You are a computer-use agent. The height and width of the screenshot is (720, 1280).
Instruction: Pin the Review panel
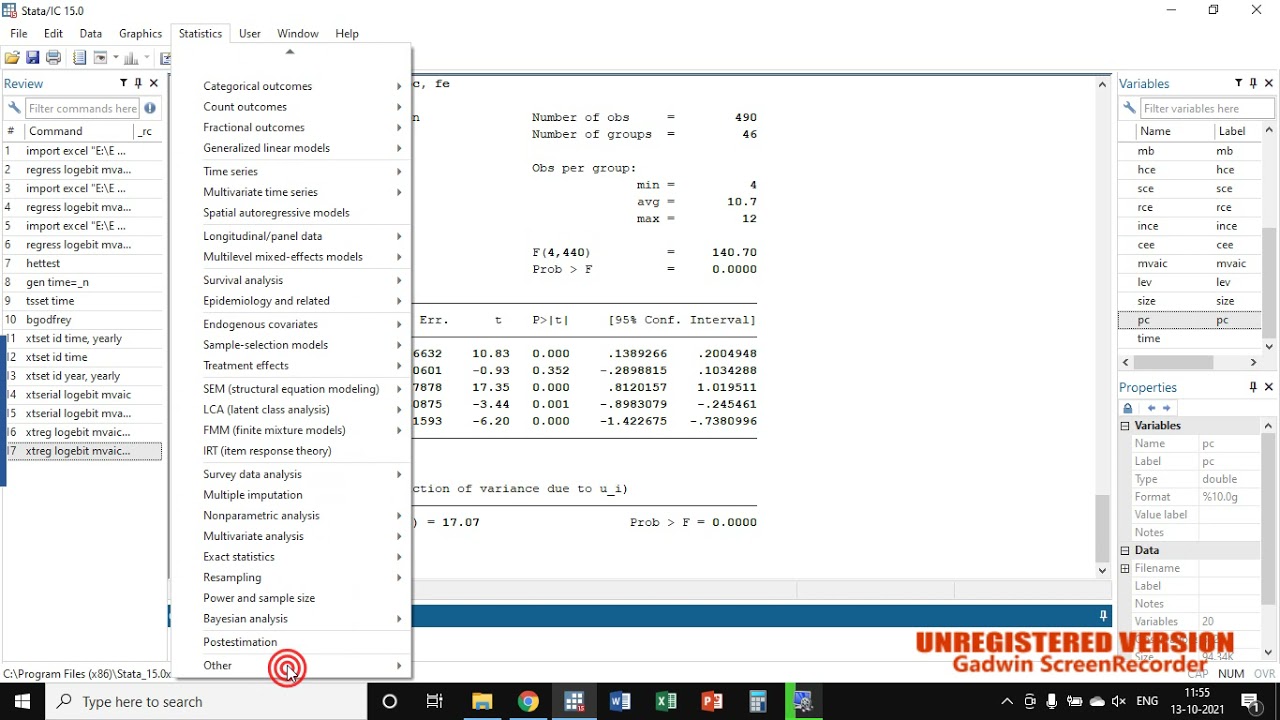138,83
